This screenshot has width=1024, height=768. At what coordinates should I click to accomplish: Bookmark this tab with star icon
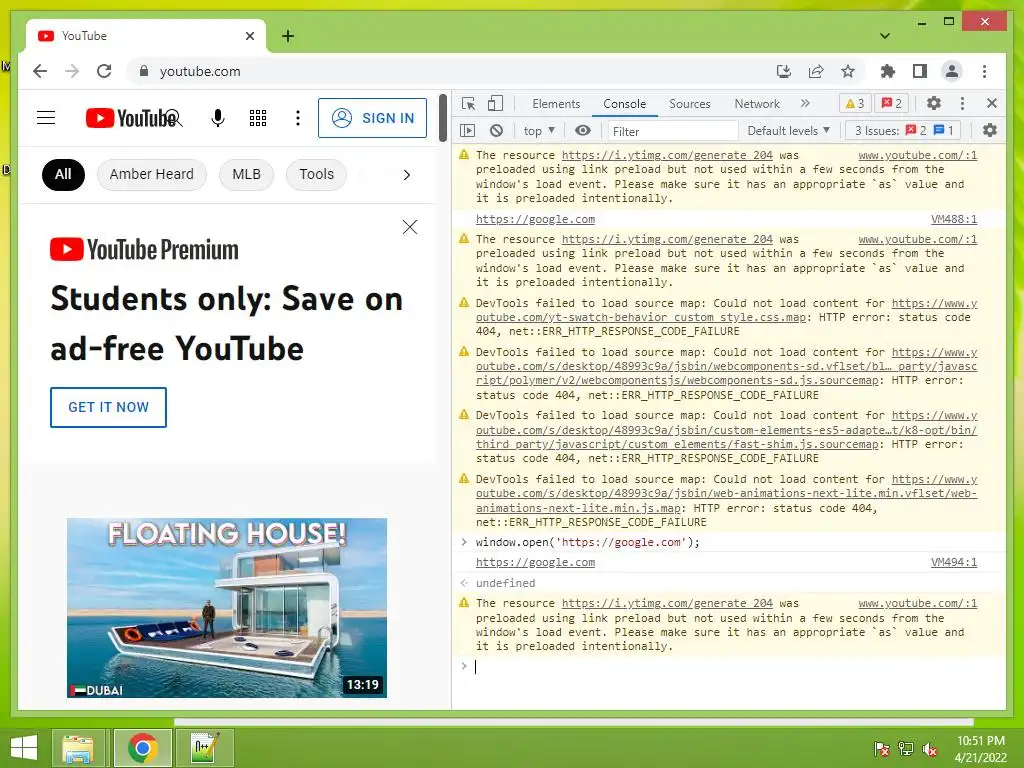[x=848, y=71]
